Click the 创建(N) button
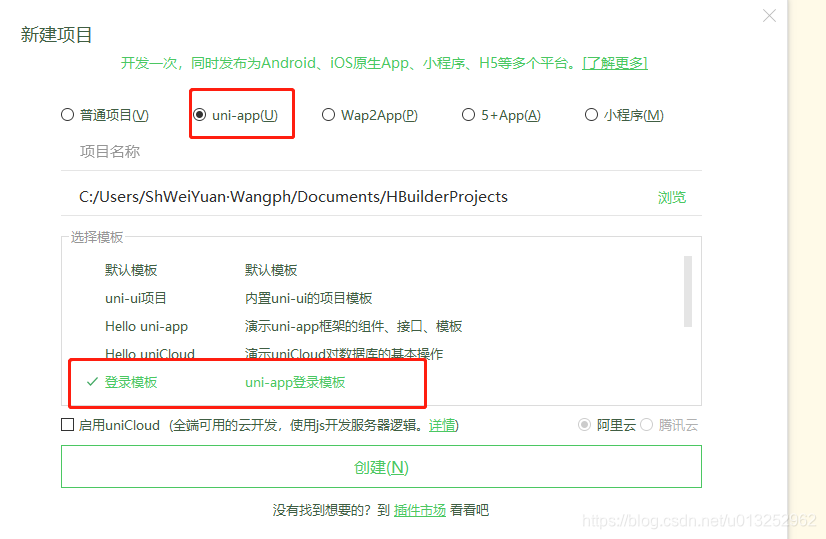 pyautogui.click(x=381, y=467)
